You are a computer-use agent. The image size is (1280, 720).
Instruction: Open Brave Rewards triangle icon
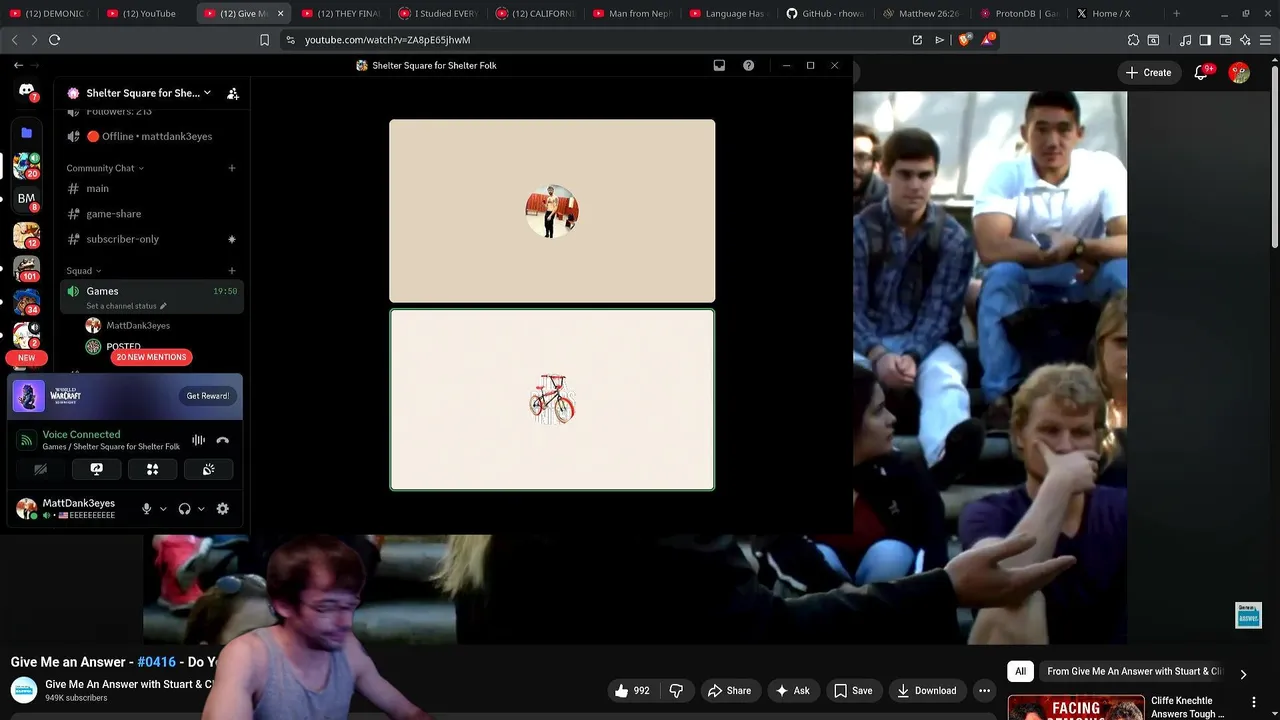click(988, 40)
